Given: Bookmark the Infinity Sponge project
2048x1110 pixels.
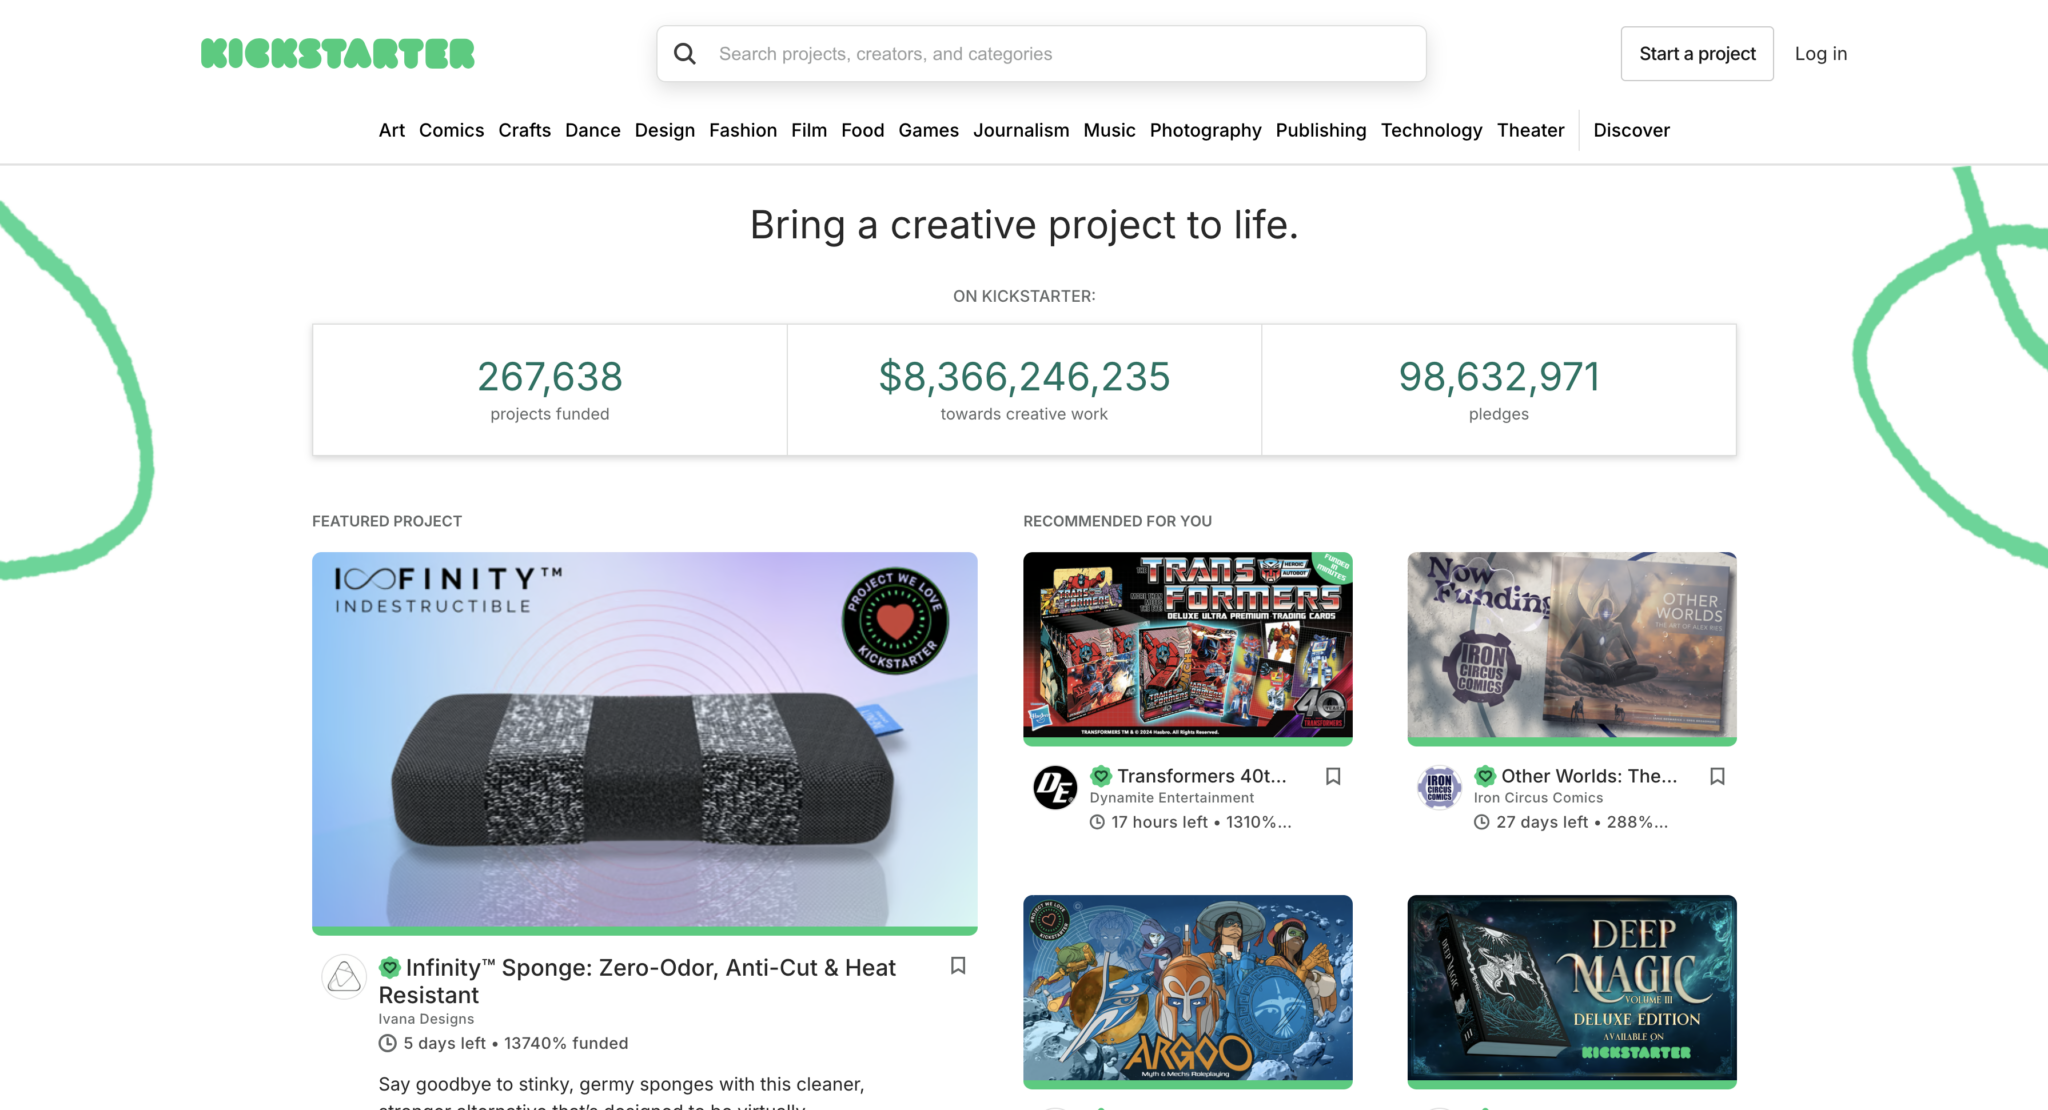Looking at the screenshot, I should click(957, 967).
